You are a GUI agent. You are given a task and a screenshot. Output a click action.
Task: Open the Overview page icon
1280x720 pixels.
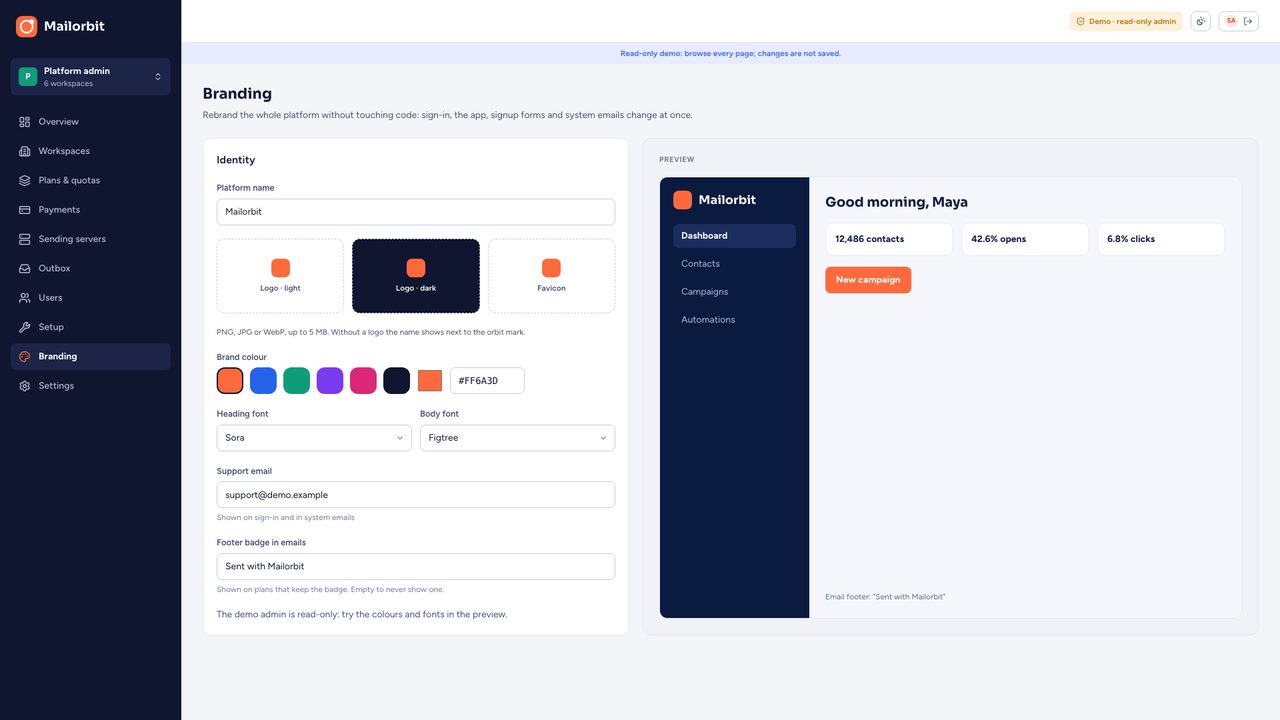click(x=25, y=122)
